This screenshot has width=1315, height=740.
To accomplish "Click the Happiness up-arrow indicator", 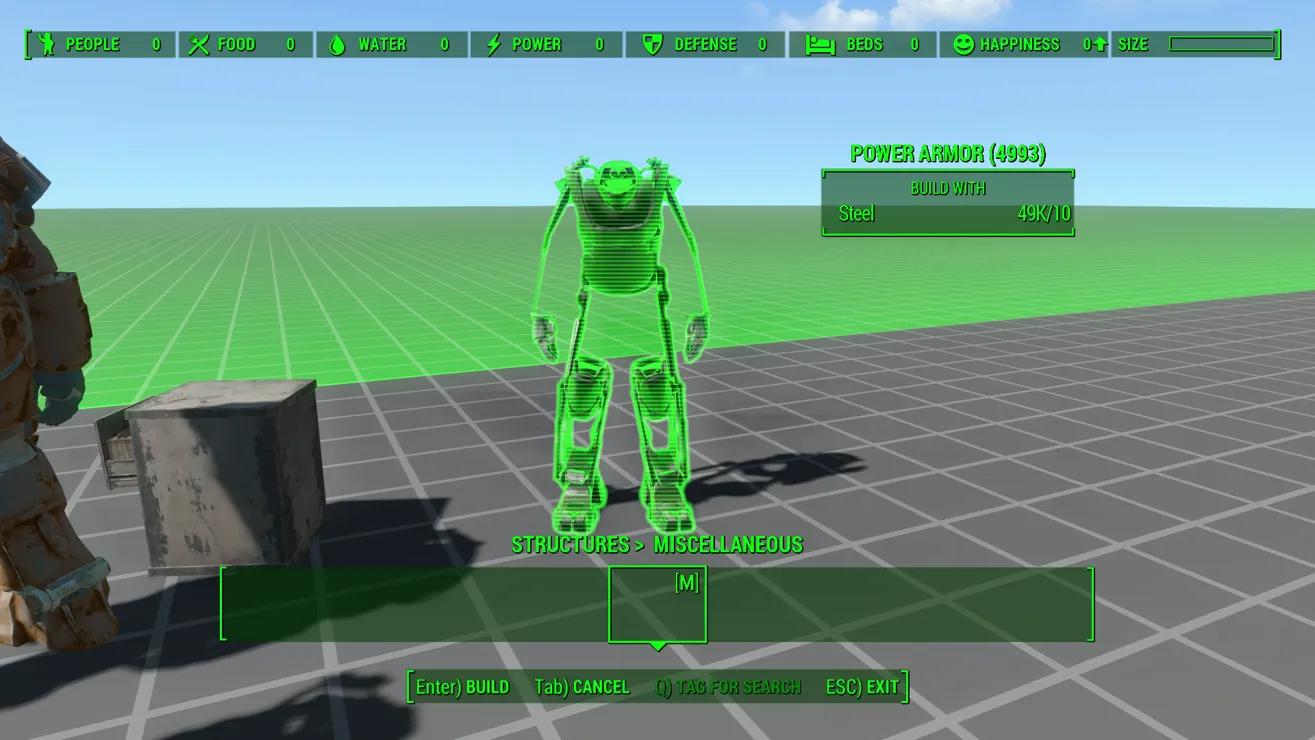I will click(x=1100, y=44).
